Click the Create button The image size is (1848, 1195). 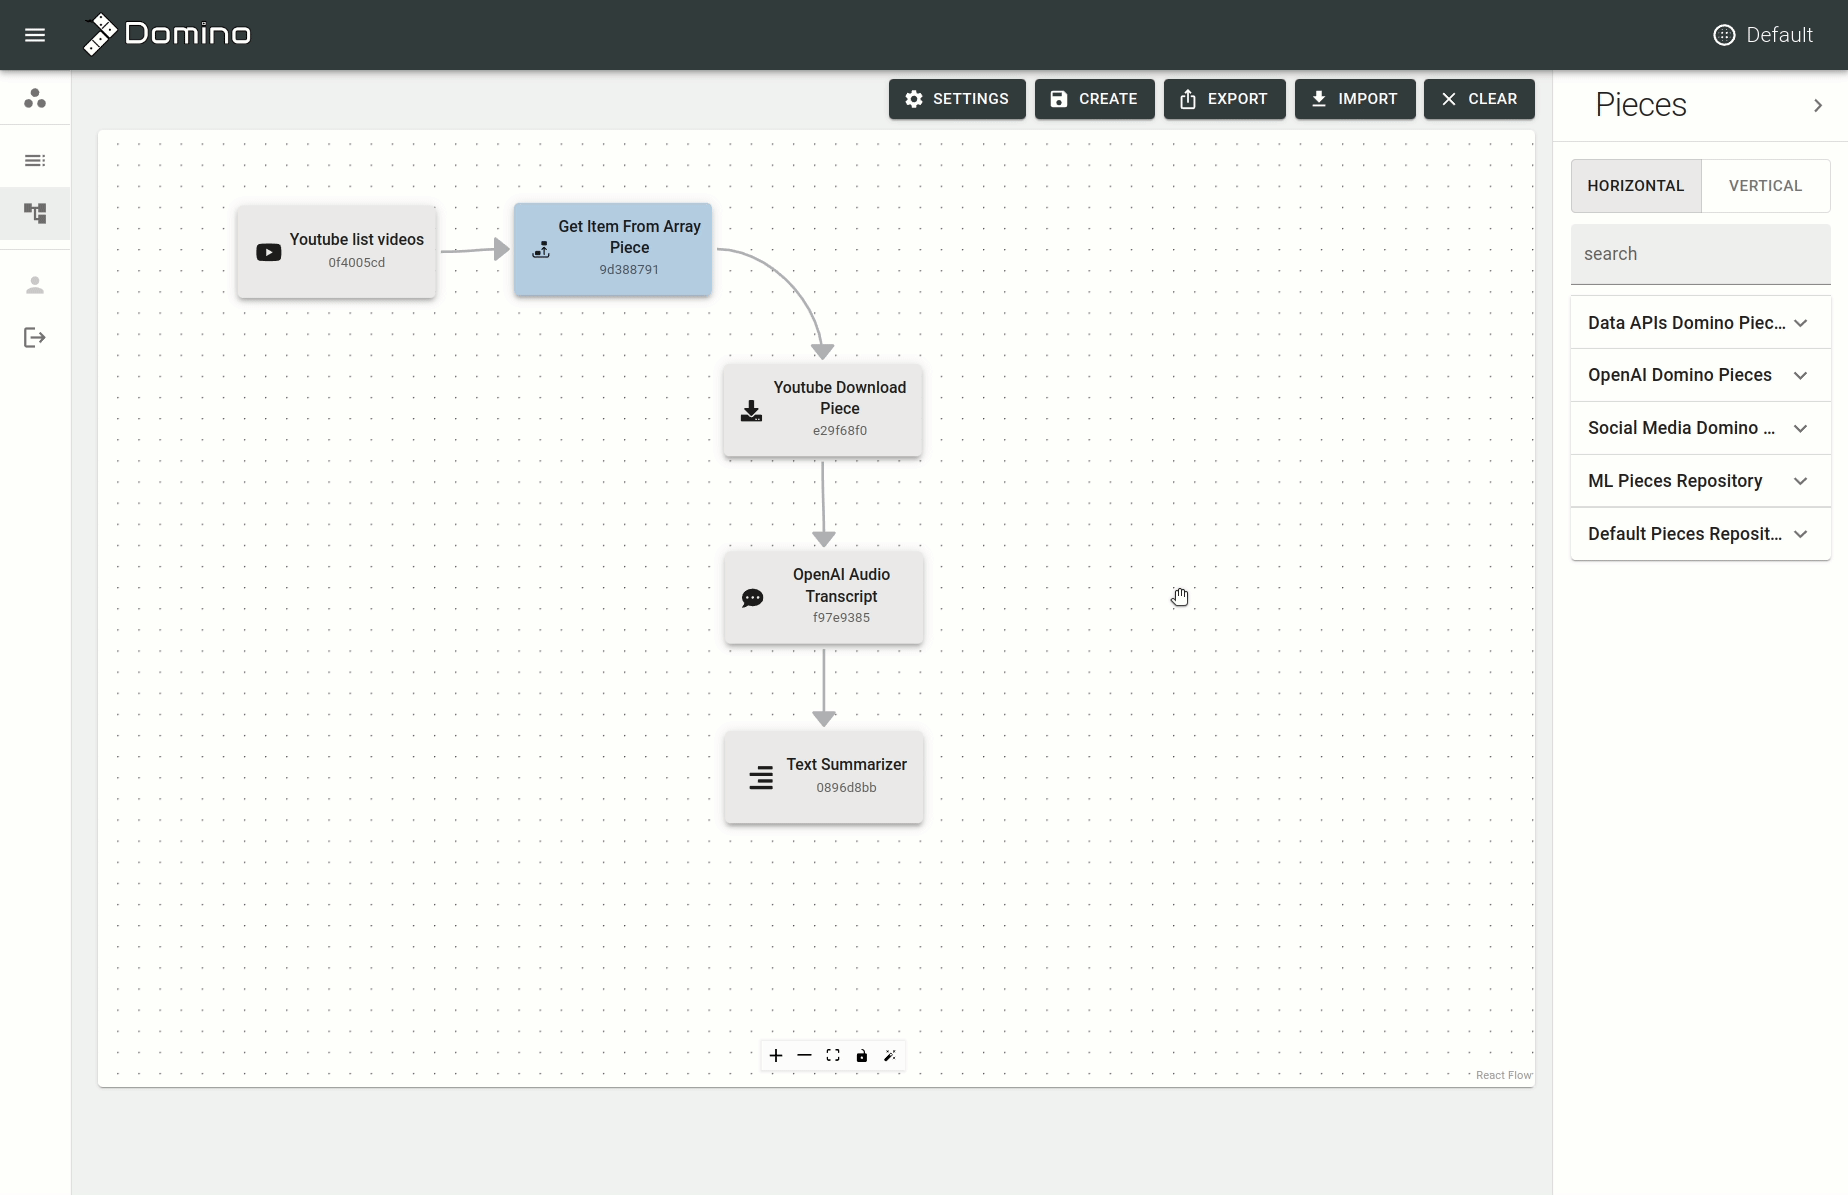click(1094, 99)
